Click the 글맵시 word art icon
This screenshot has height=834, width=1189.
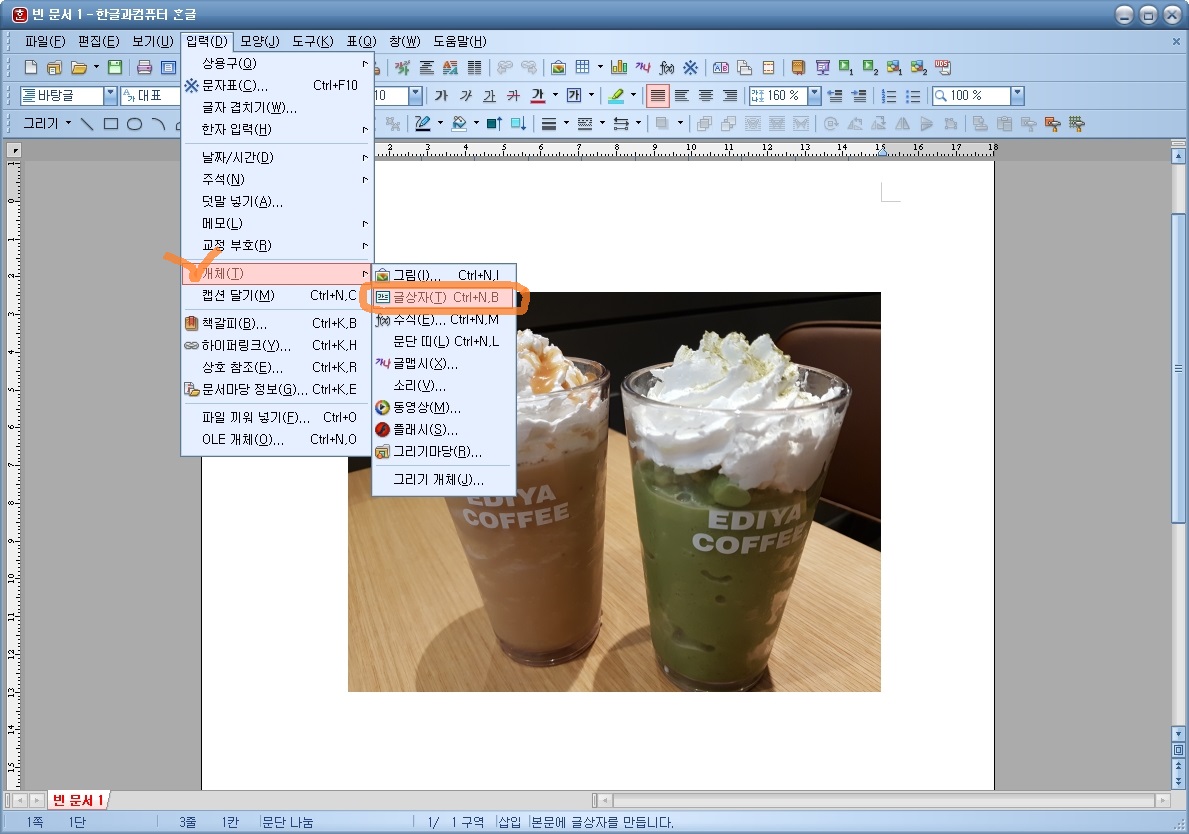pyautogui.click(x=642, y=67)
